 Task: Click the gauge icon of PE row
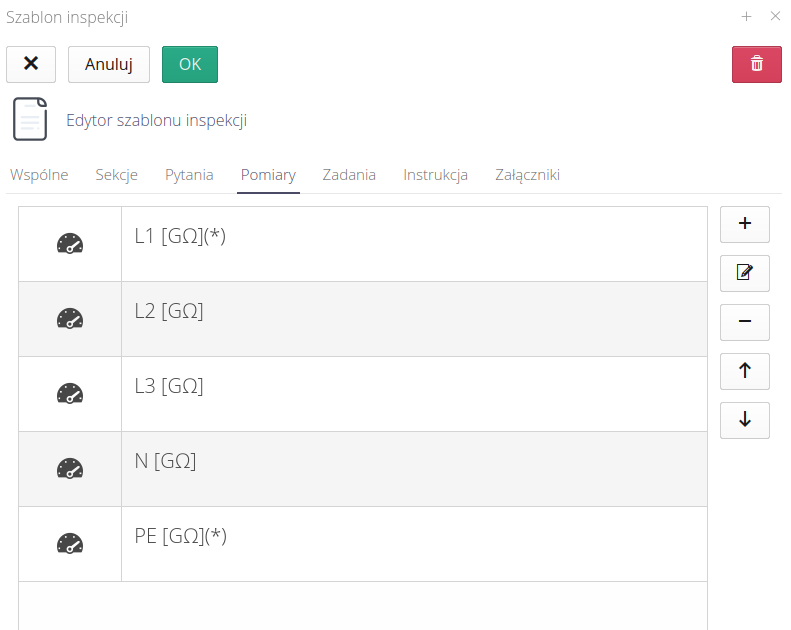tap(70, 544)
